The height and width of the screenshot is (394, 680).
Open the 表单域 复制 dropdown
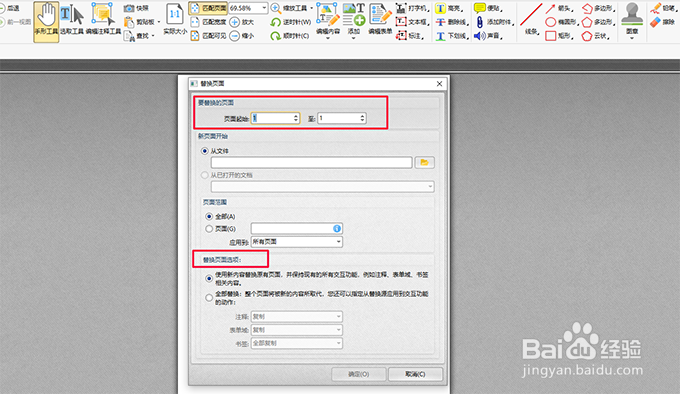point(297,330)
